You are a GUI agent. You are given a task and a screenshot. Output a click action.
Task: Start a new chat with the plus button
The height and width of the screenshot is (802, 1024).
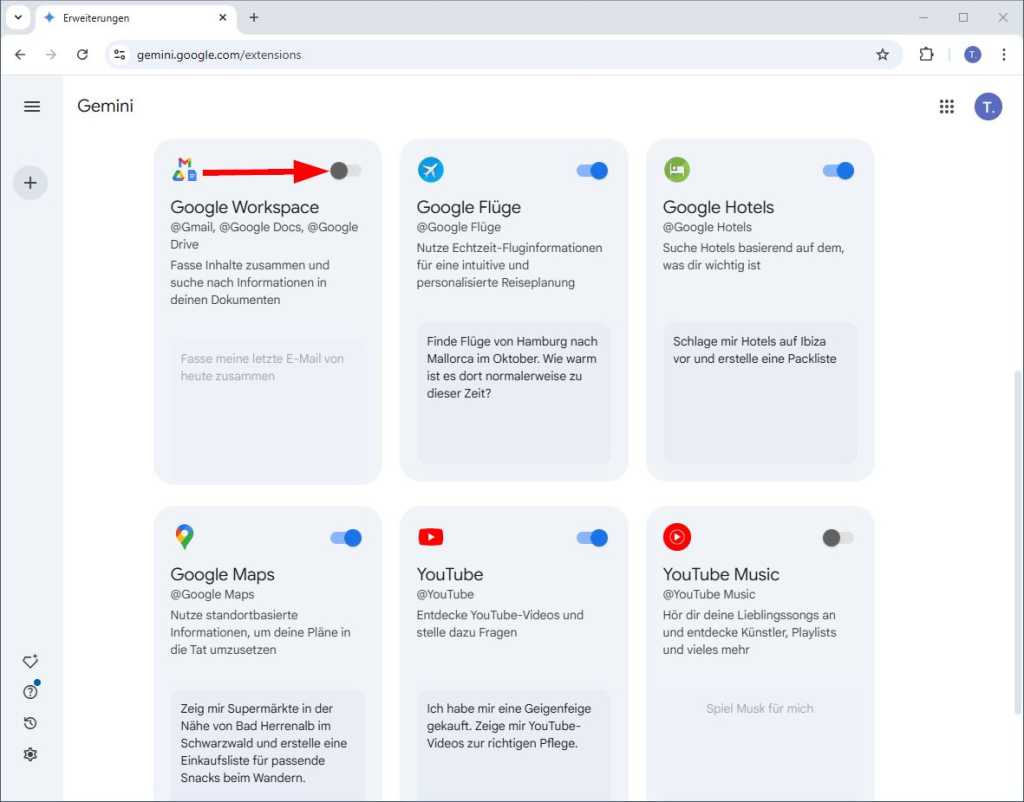(30, 182)
